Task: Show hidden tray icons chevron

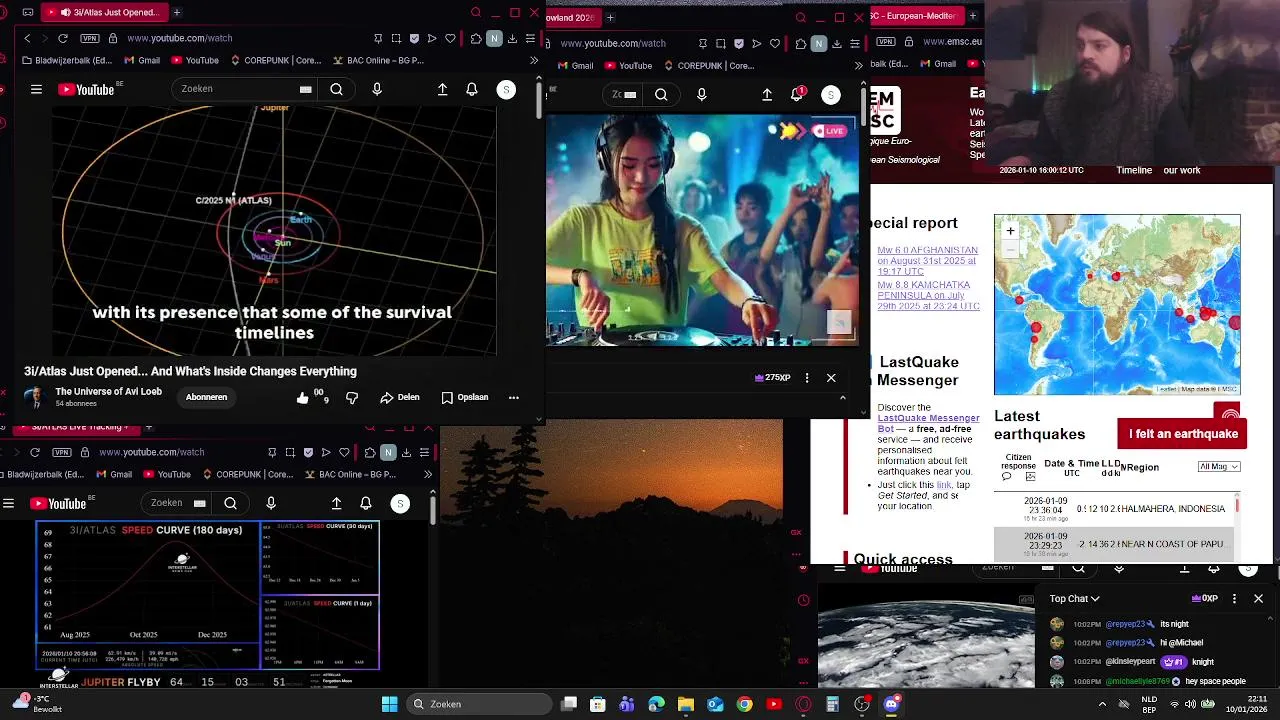Action: click(x=1103, y=704)
